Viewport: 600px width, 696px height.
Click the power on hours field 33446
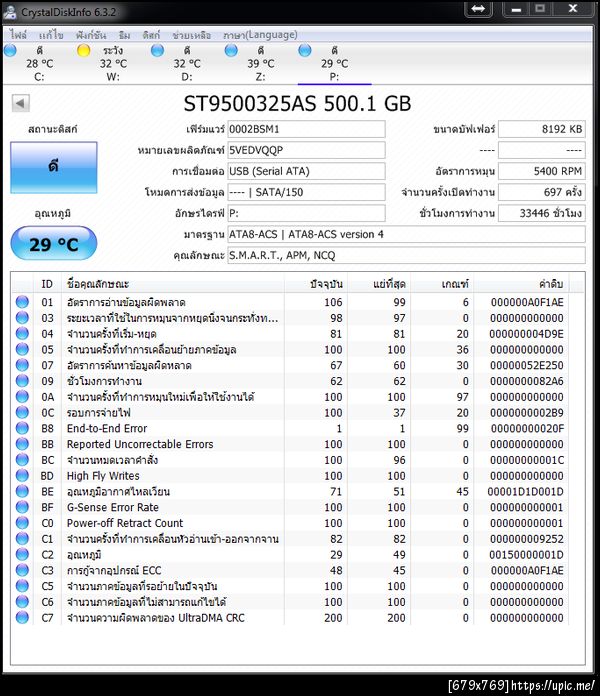pos(542,213)
